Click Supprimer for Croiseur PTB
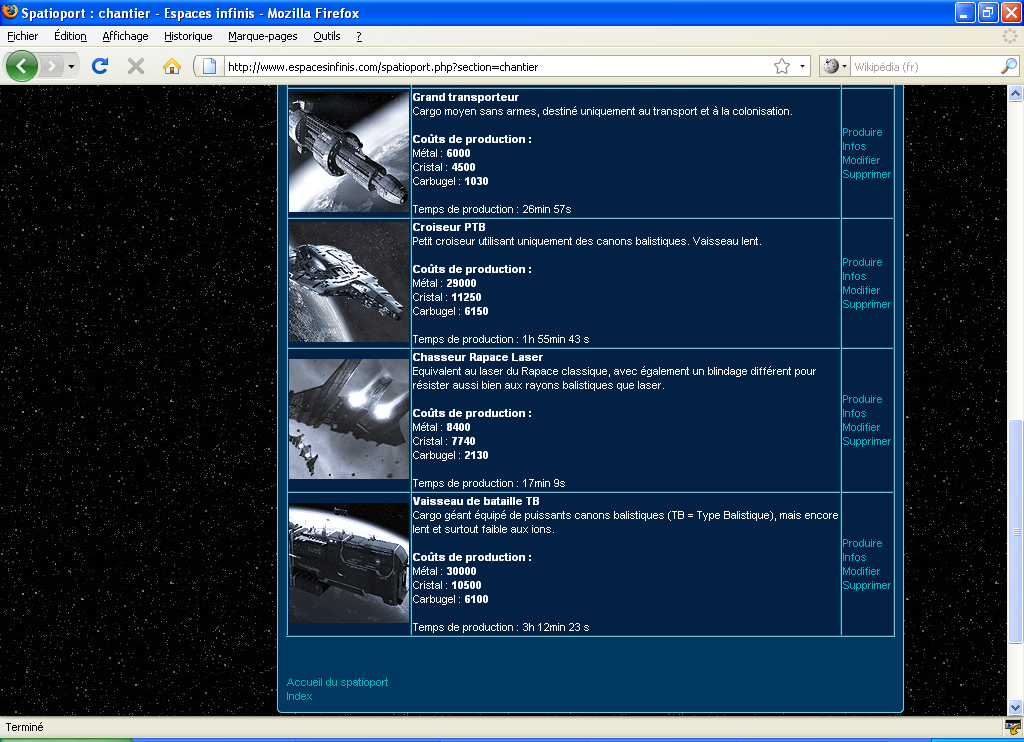 point(867,304)
